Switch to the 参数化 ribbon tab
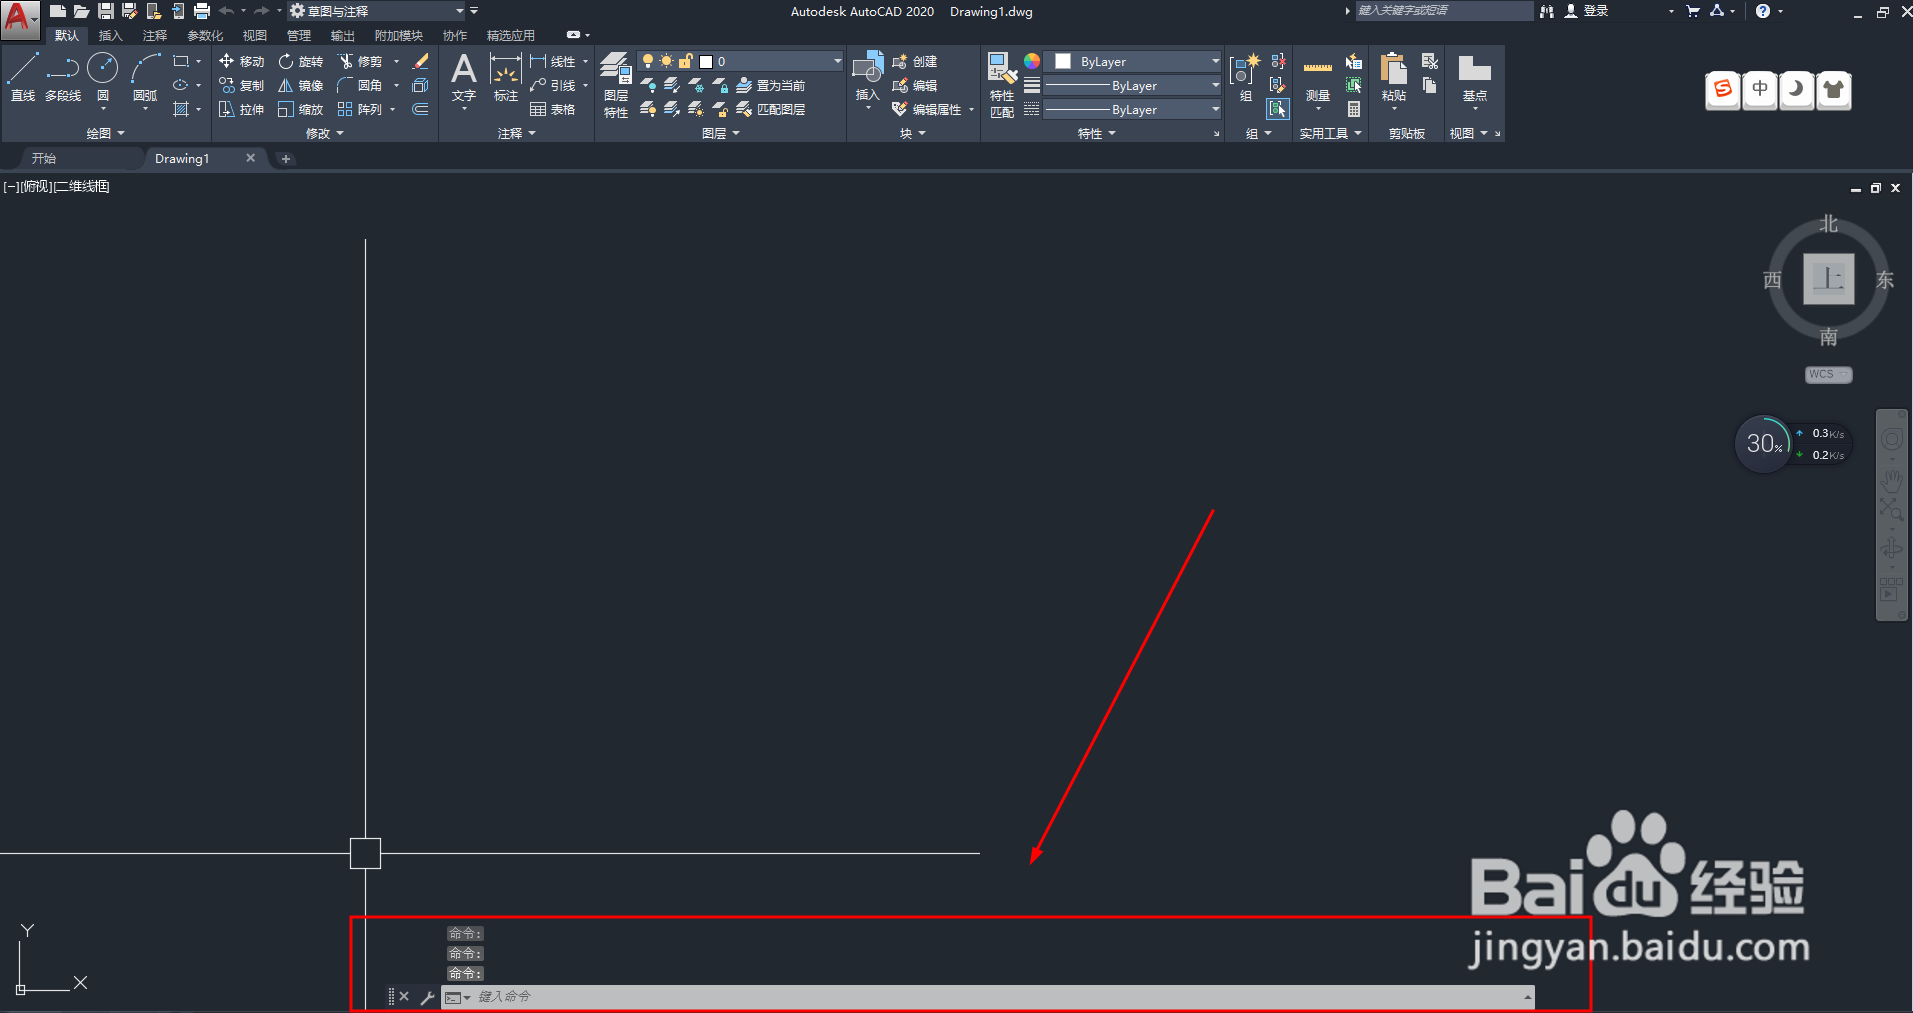 click(205, 35)
